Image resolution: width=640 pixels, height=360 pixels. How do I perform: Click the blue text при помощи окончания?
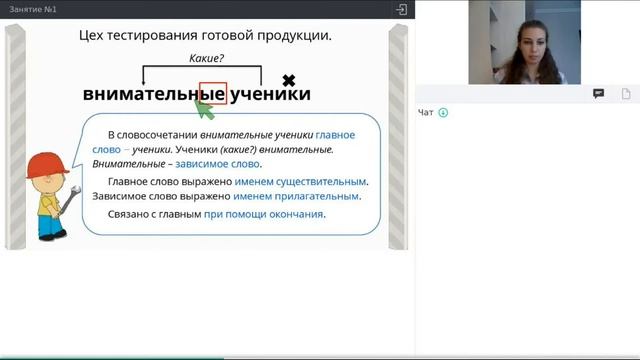(x=264, y=214)
